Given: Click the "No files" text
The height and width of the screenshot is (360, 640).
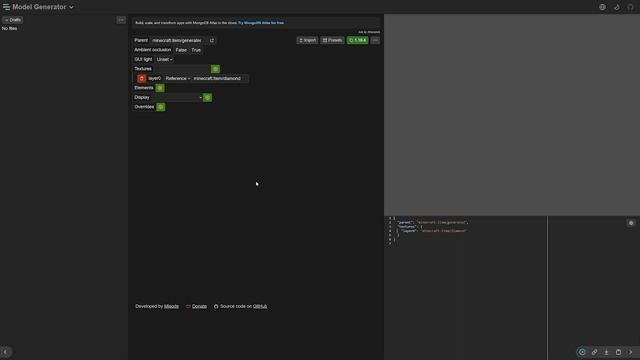Looking at the screenshot, I should coord(9,29).
